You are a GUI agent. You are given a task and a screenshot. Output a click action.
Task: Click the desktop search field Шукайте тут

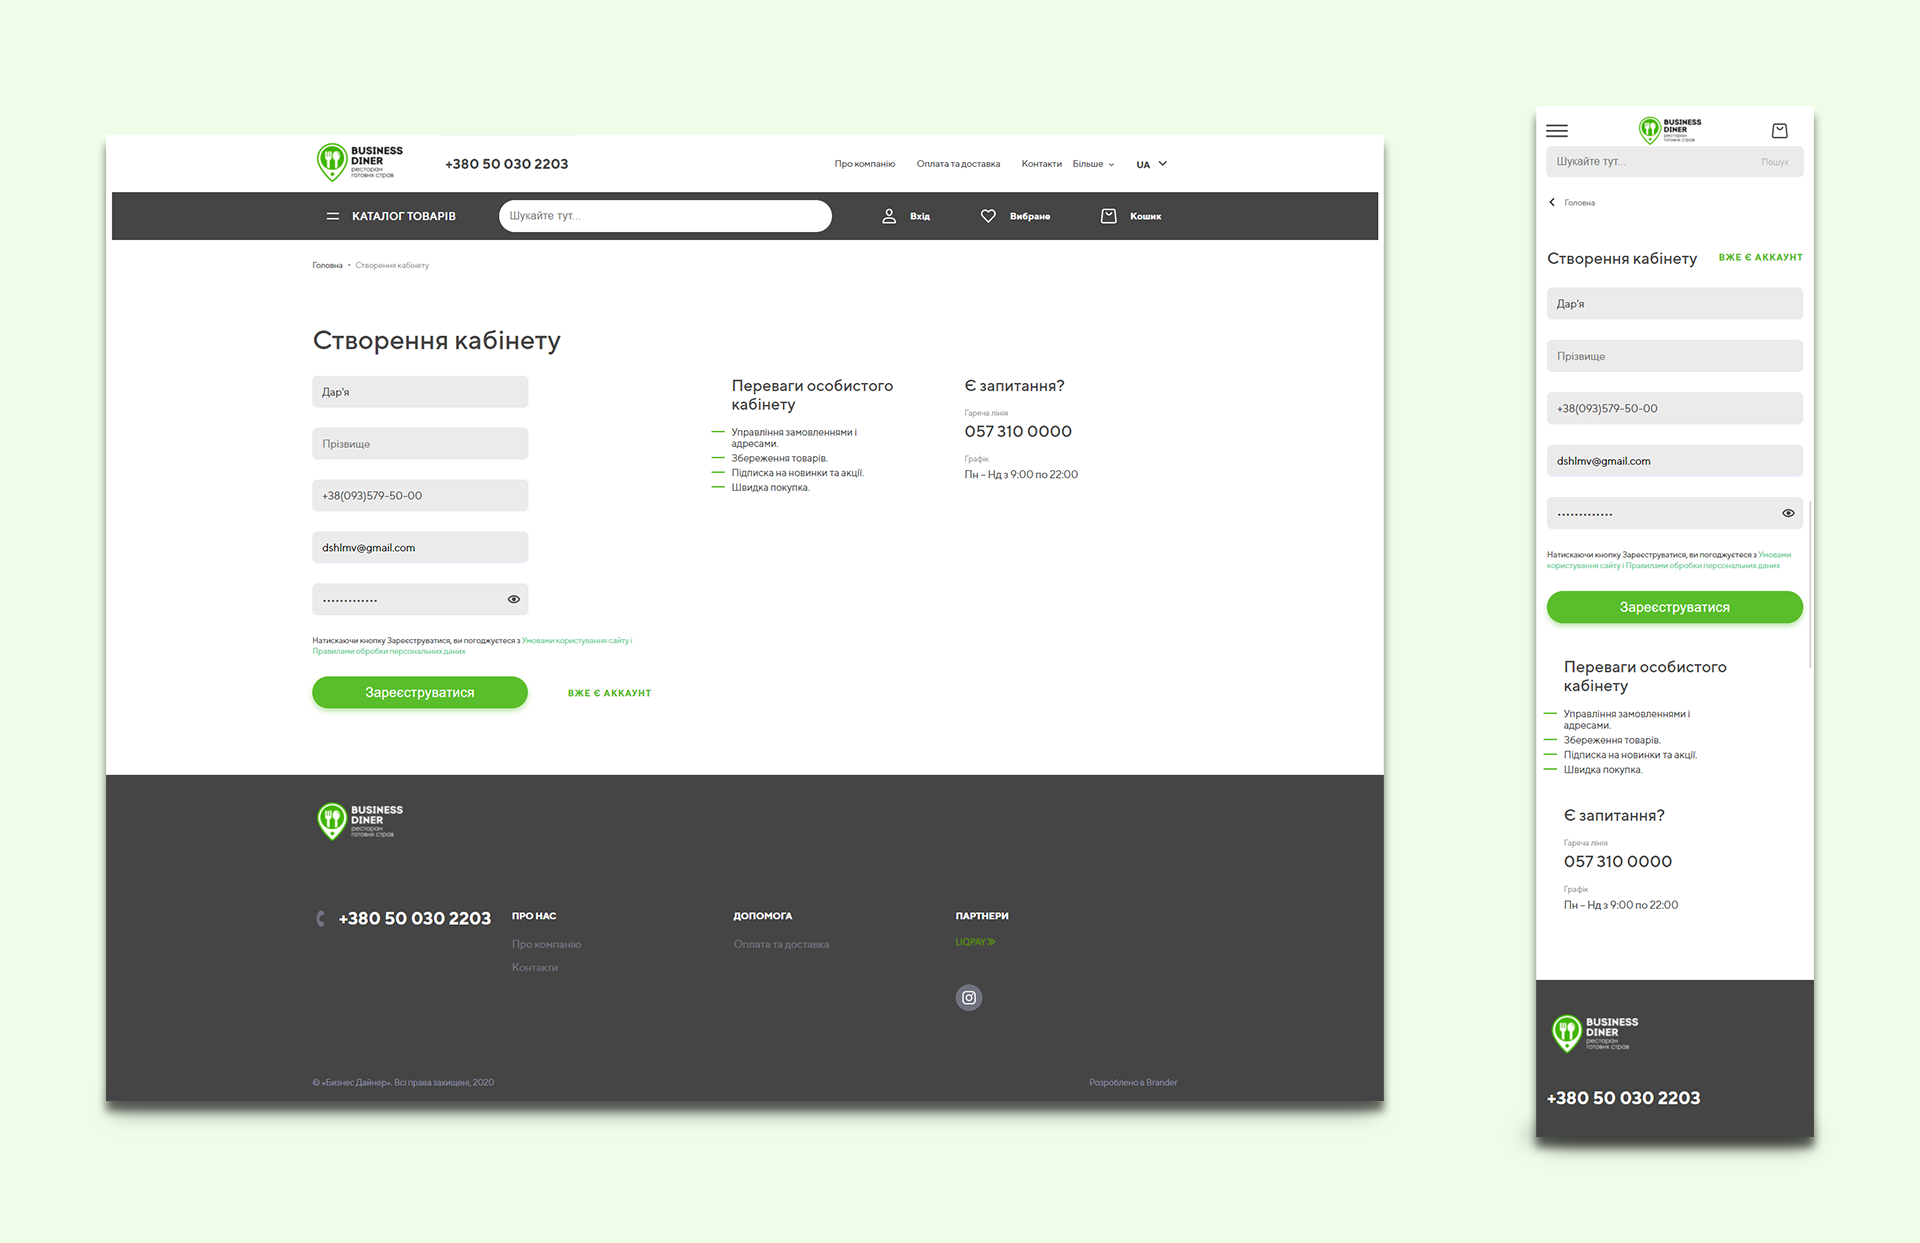[664, 216]
